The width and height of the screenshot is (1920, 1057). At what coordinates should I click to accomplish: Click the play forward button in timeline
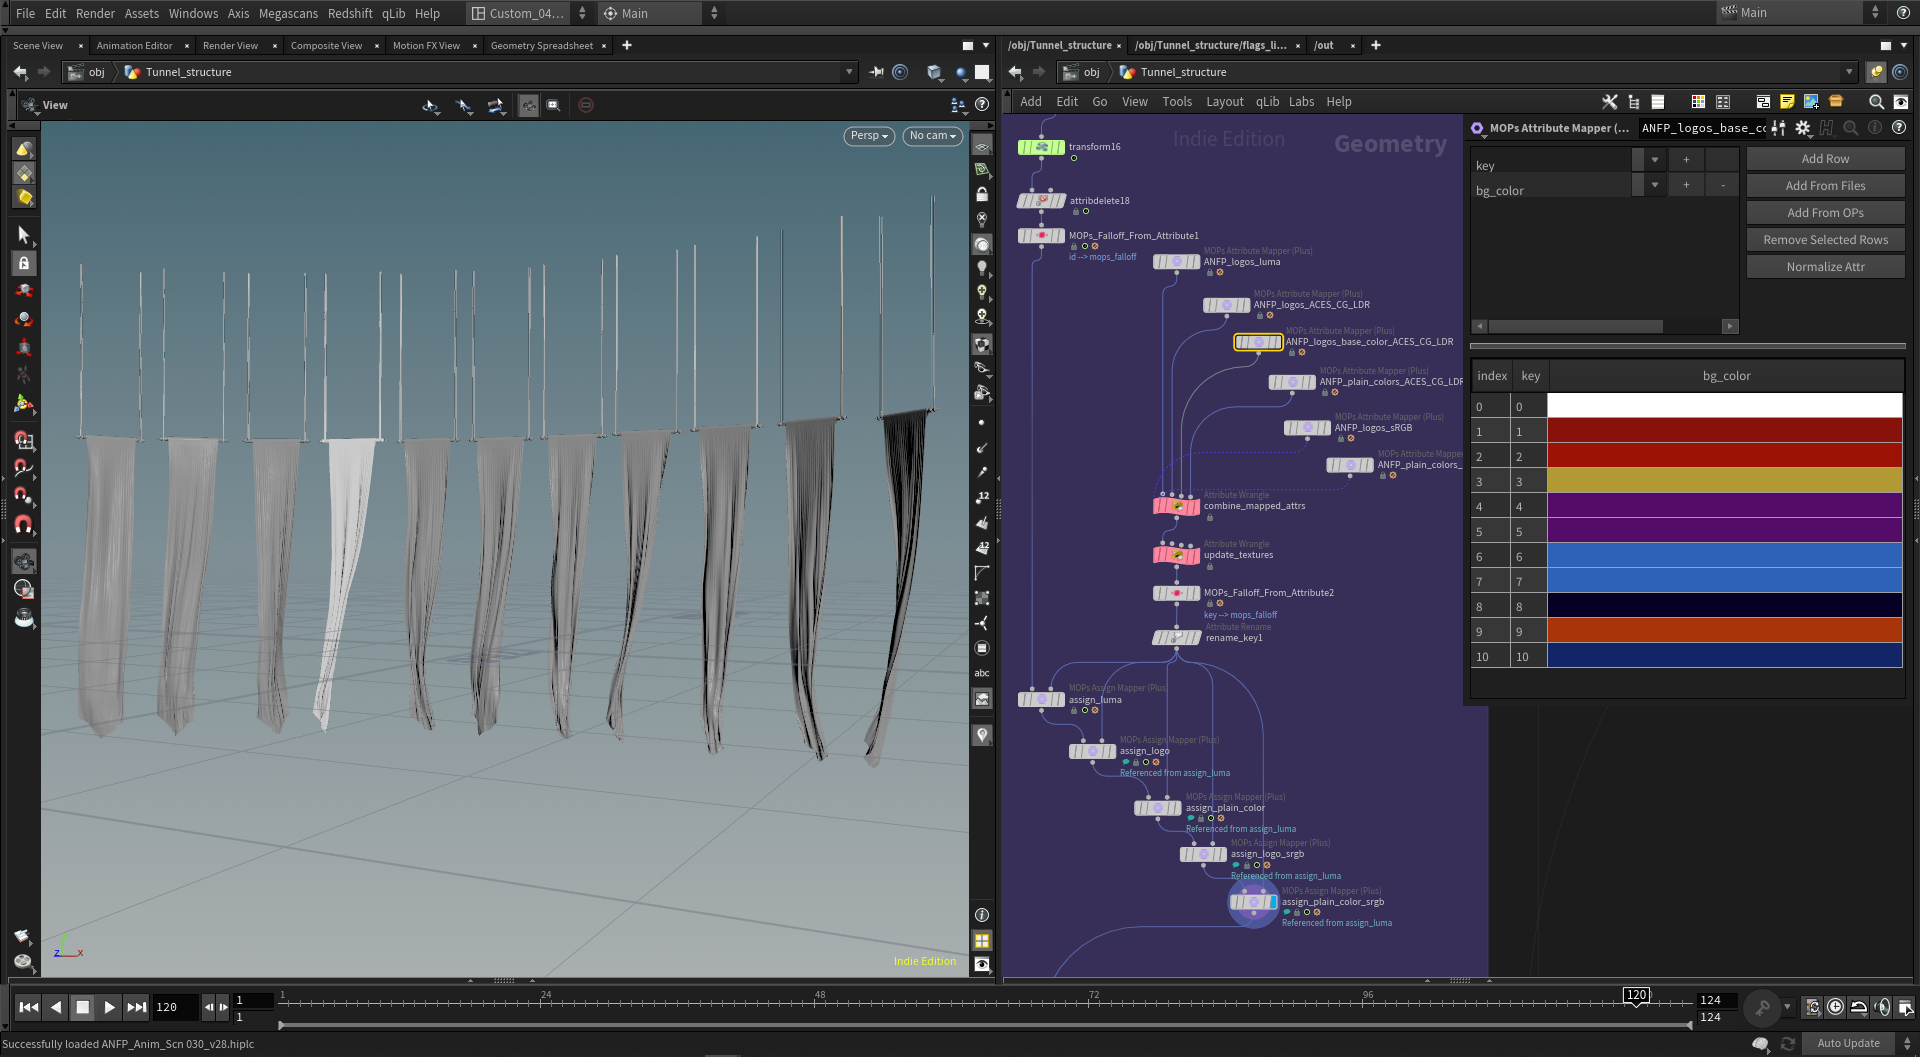(x=109, y=1007)
